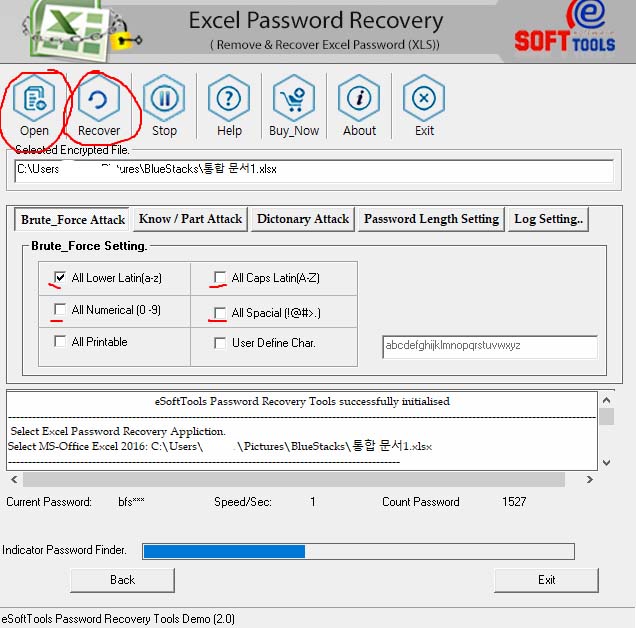The height and width of the screenshot is (628, 636).
Task: Click the status bar 'eSoftTools Password Recovery Tools Demo (2.0)'
Action: pos(118,619)
